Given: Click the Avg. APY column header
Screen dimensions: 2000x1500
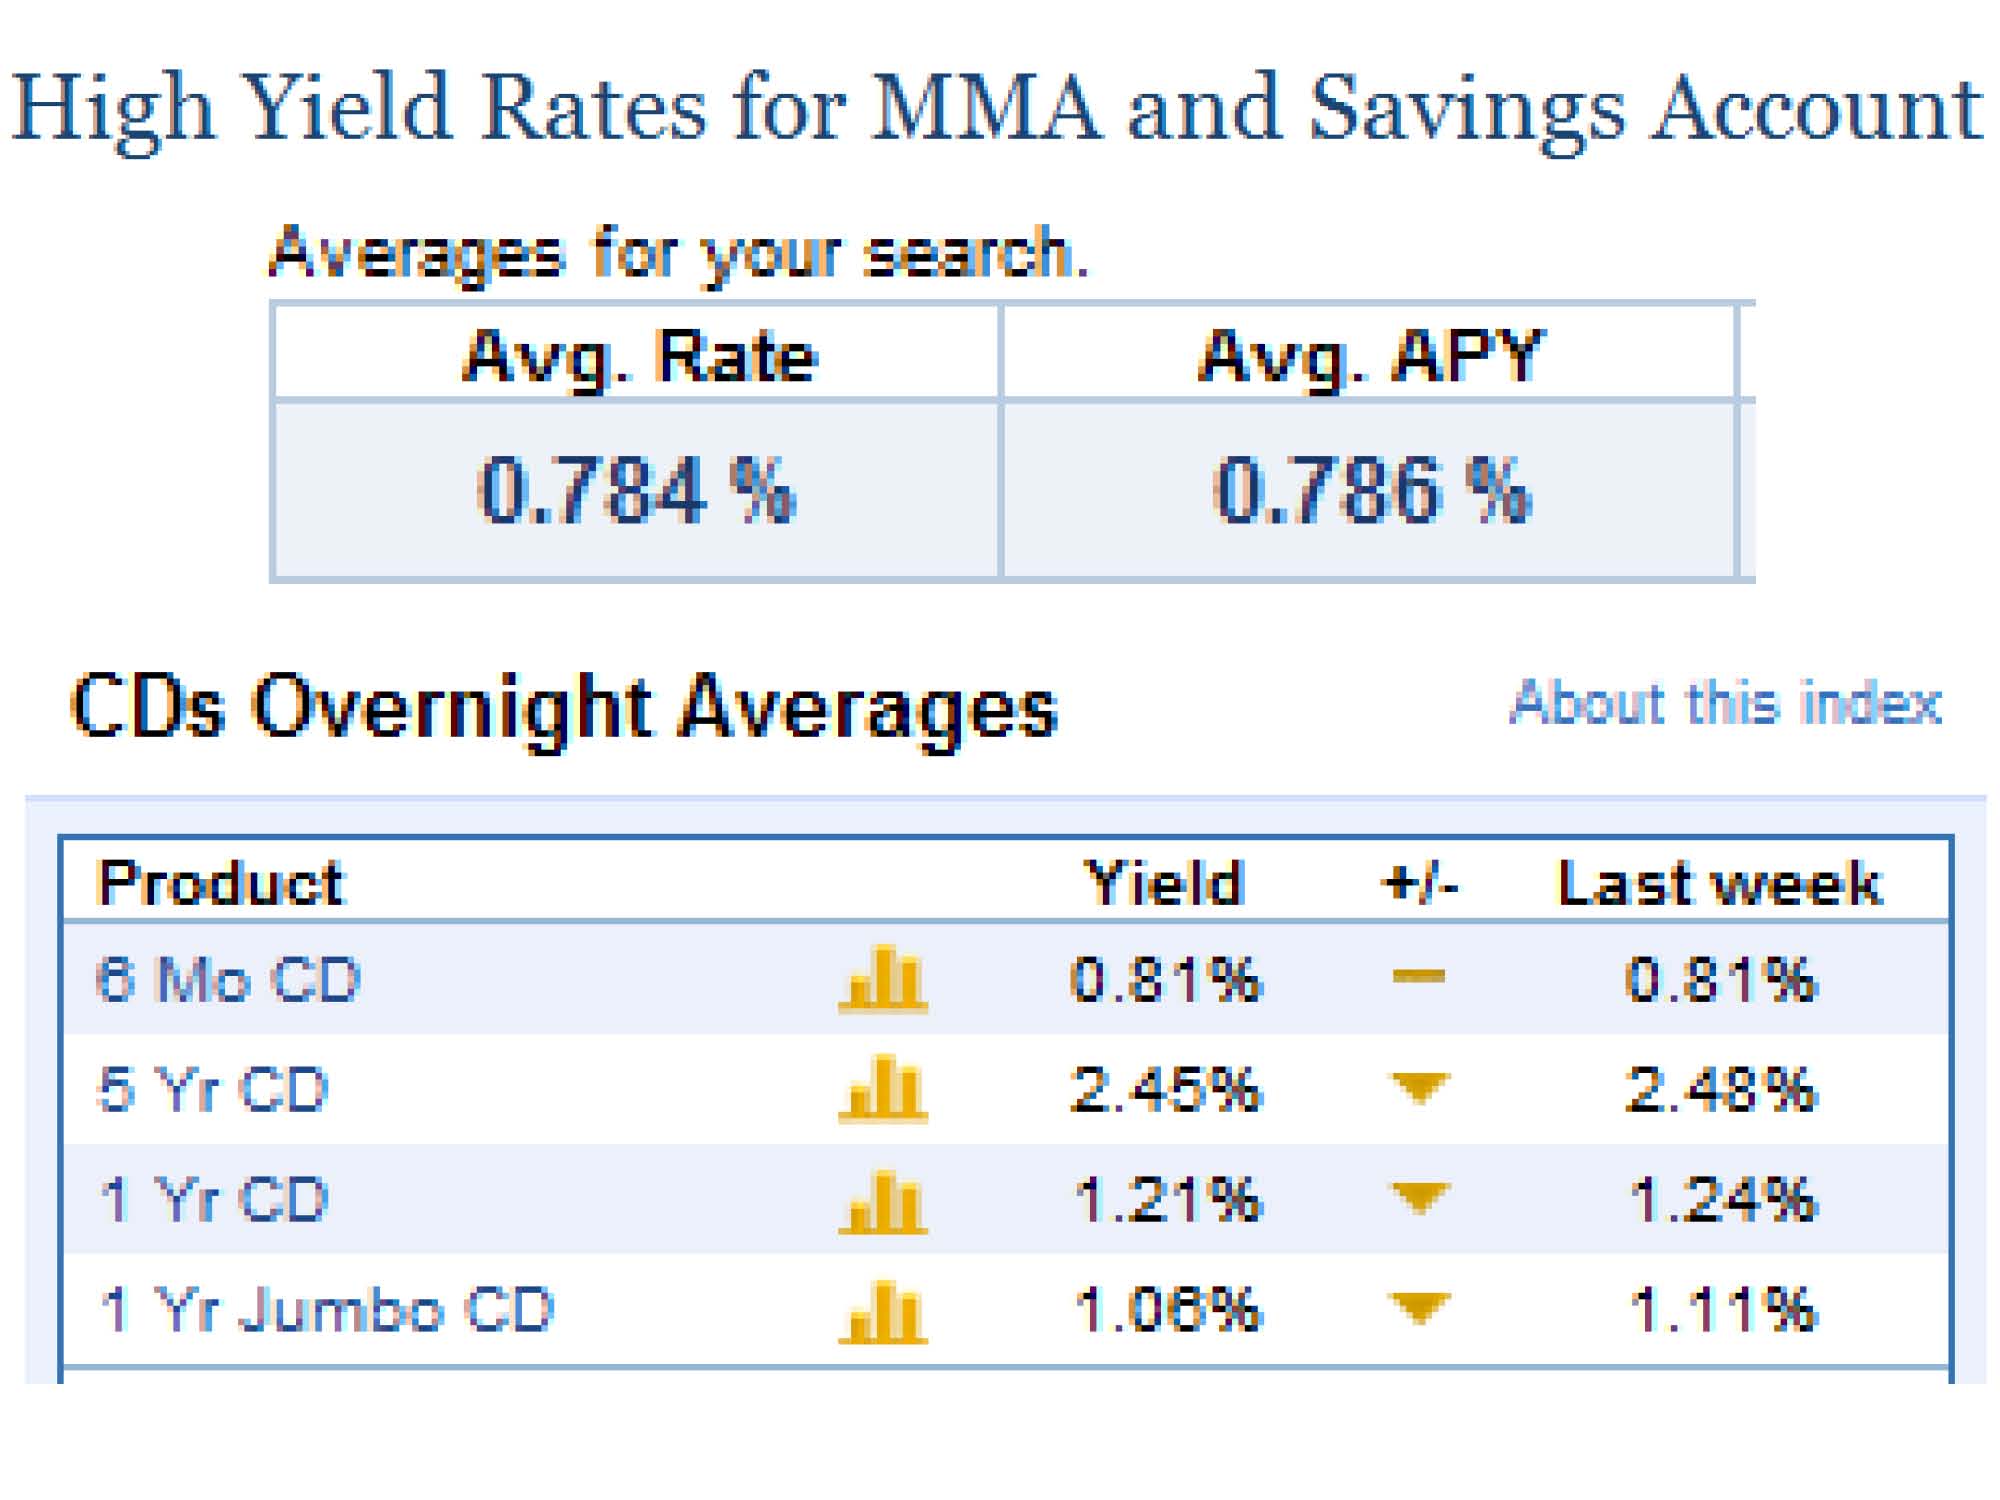Looking at the screenshot, I should 1370,356.
